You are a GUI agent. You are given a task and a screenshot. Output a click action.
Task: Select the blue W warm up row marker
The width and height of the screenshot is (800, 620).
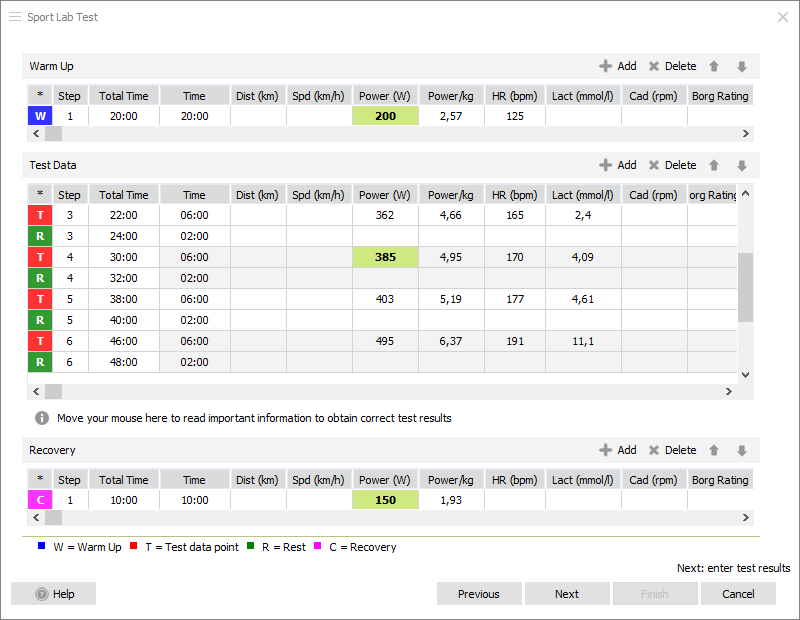tap(40, 116)
